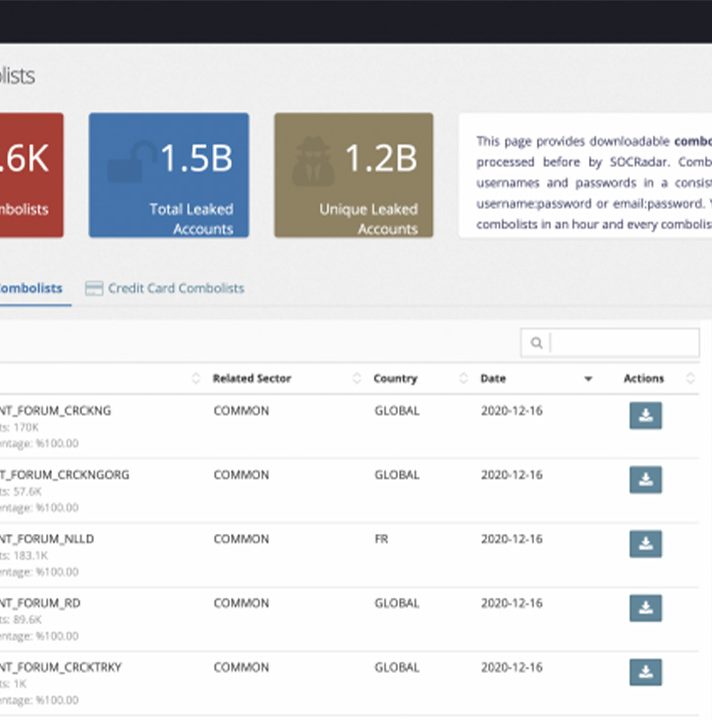Download the T_FORUM_CRCKNGORG combolist

point(645,480)
